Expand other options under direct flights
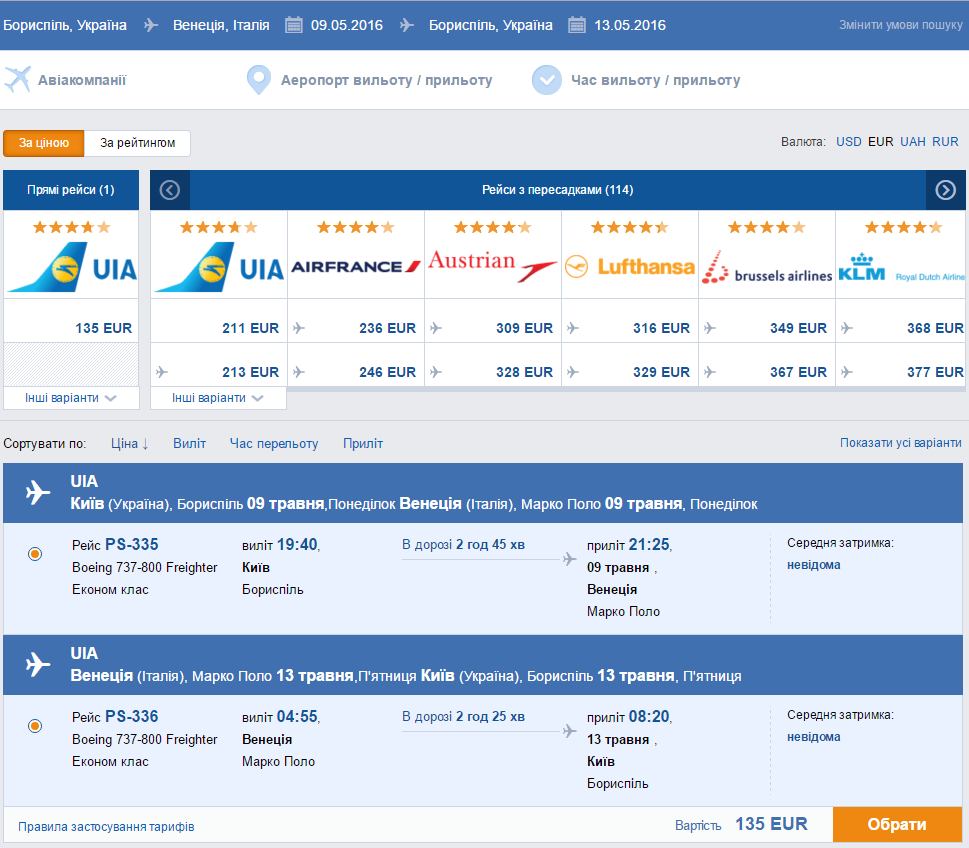969x848 pixels. coord(71,398)
